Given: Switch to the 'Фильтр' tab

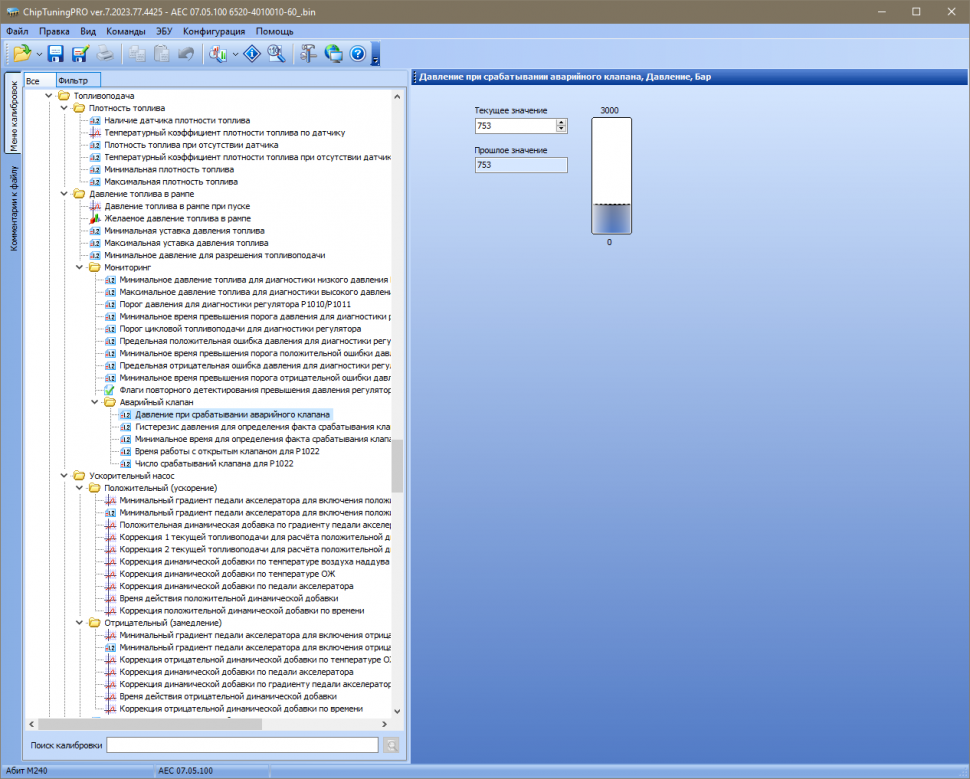Looking at the screenshot, I should (73, 80).
